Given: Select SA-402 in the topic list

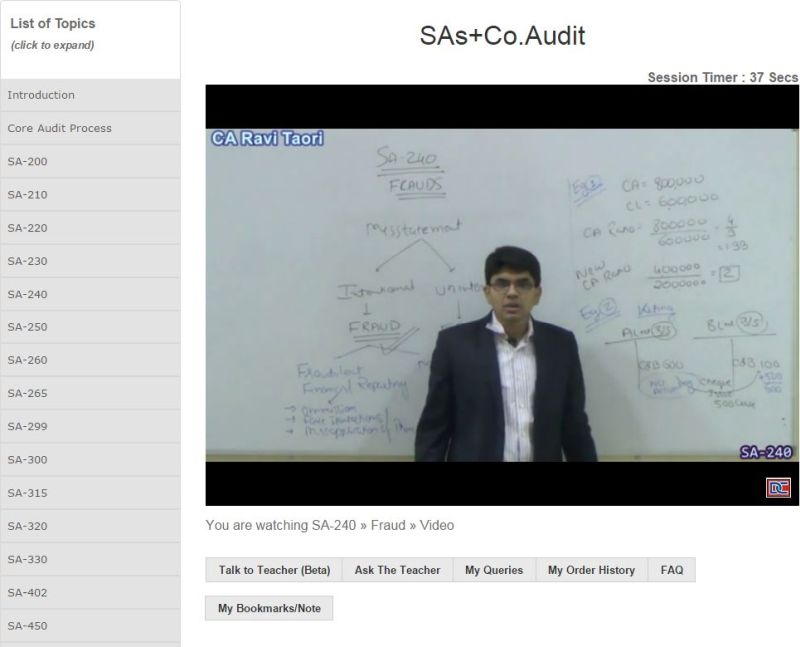Looking at the screenshot, I should point(90,592).
